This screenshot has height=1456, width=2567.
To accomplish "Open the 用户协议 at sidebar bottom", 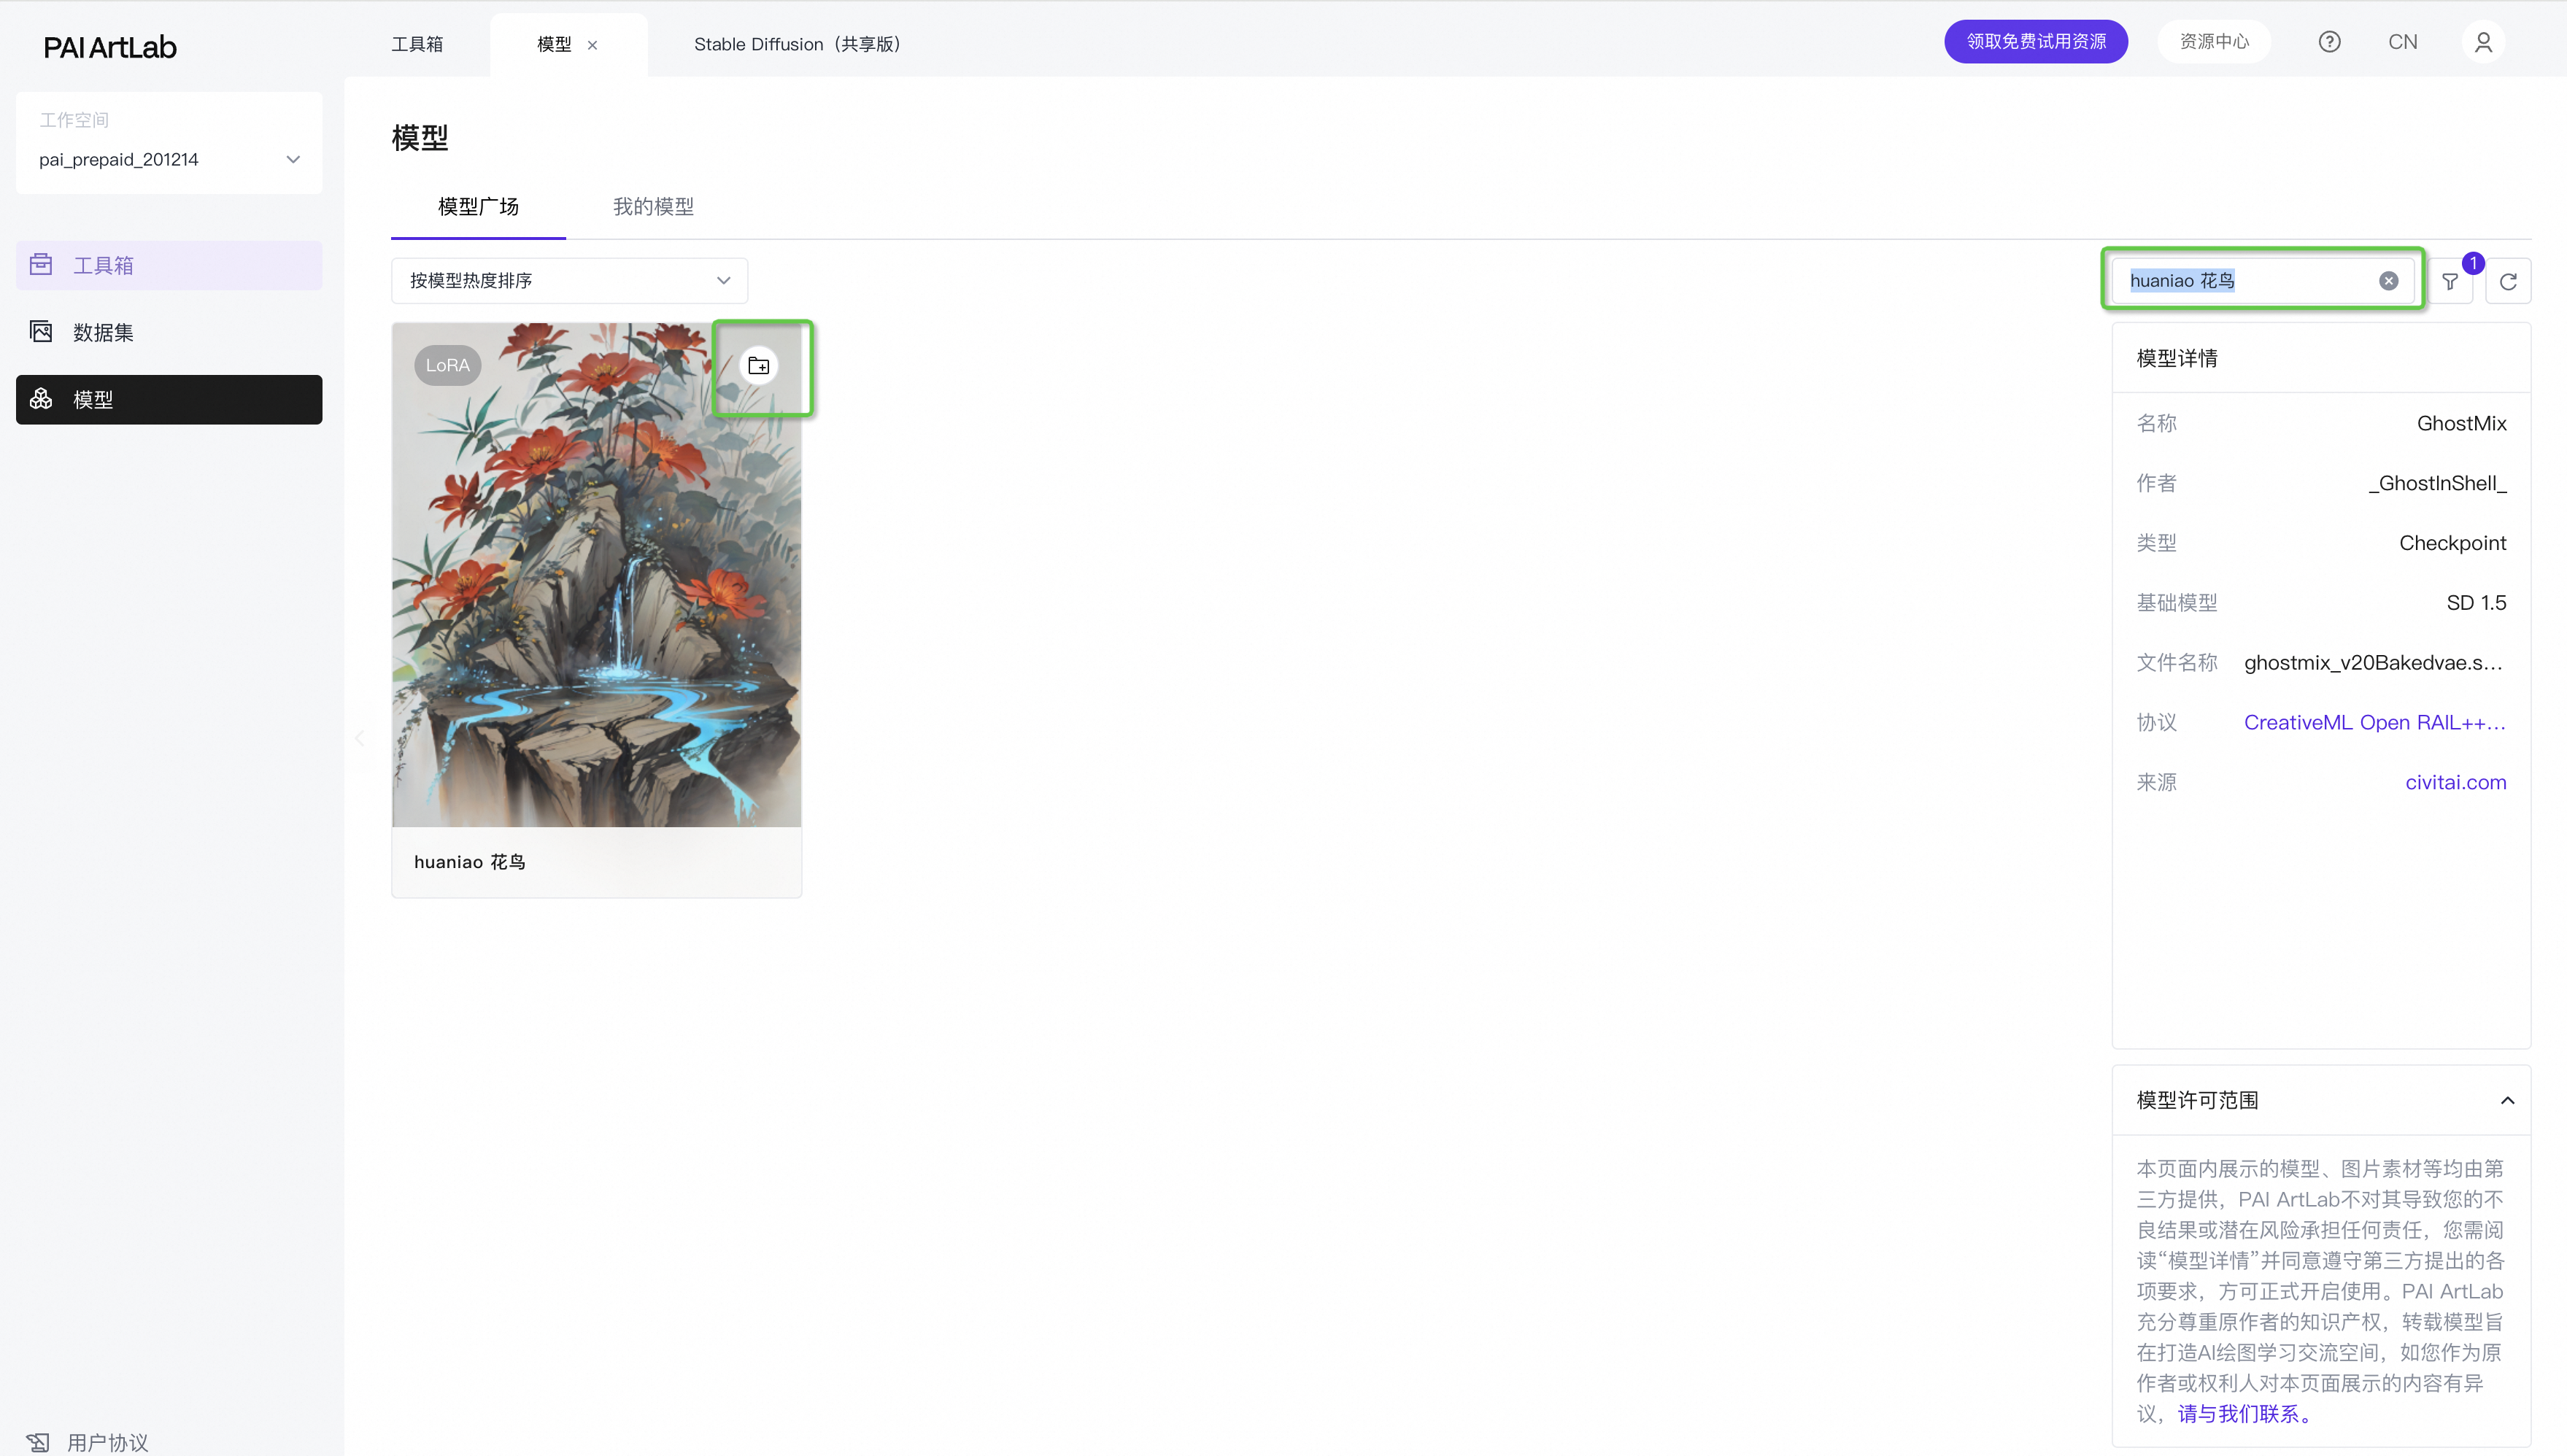I will (107, 1441).
